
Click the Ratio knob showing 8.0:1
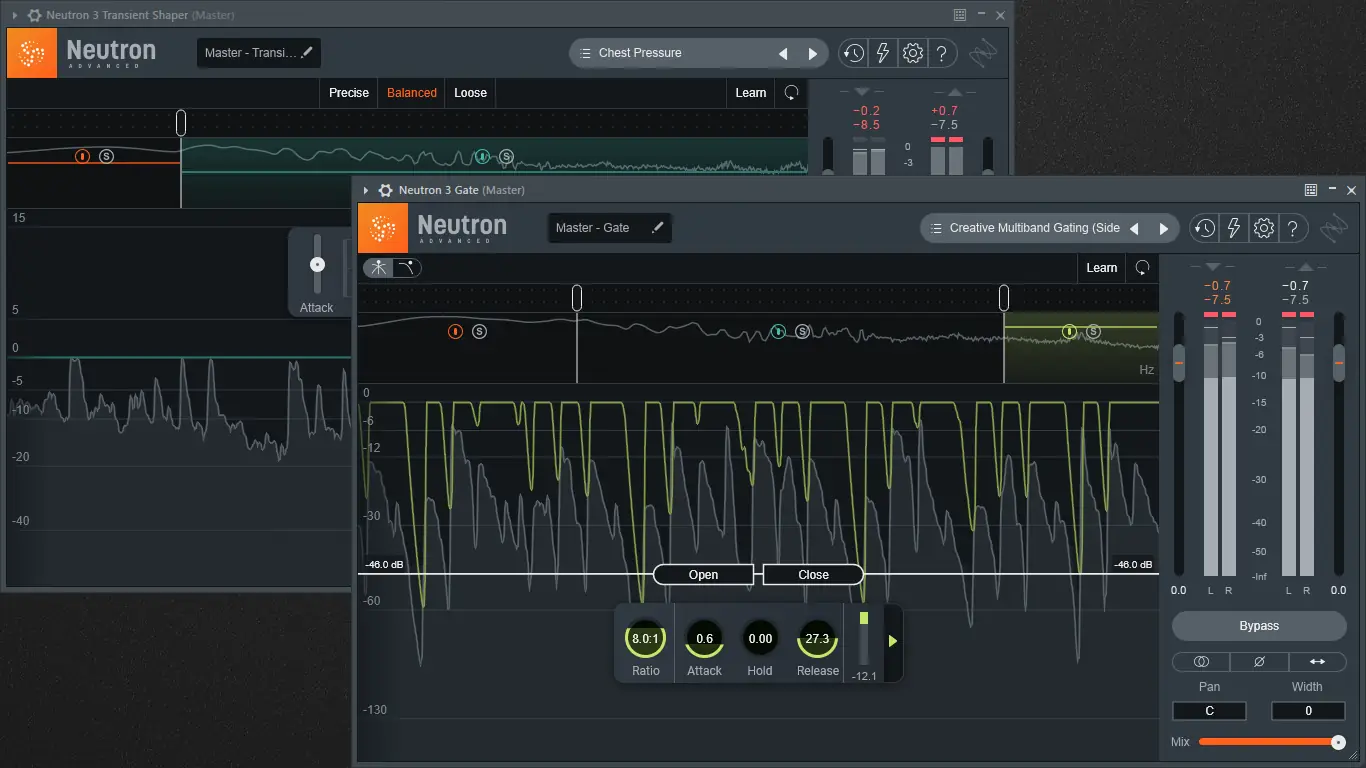[x=645, y=639]
